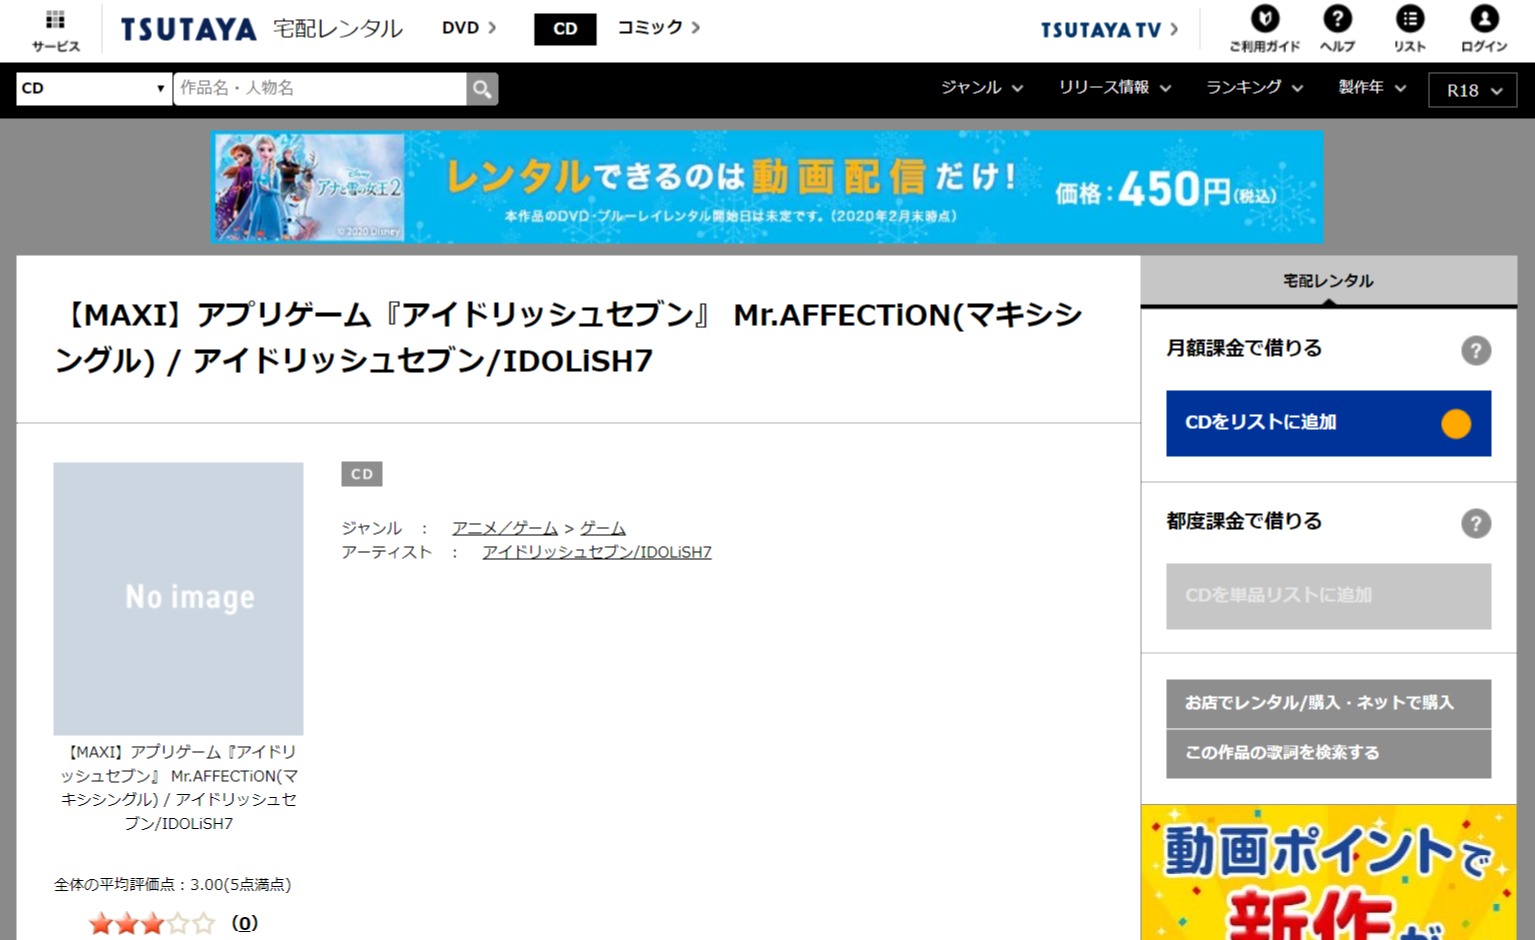Click この作品の歌詞を検索する button
1535x940 pixels.
[x=1328, y=753]
